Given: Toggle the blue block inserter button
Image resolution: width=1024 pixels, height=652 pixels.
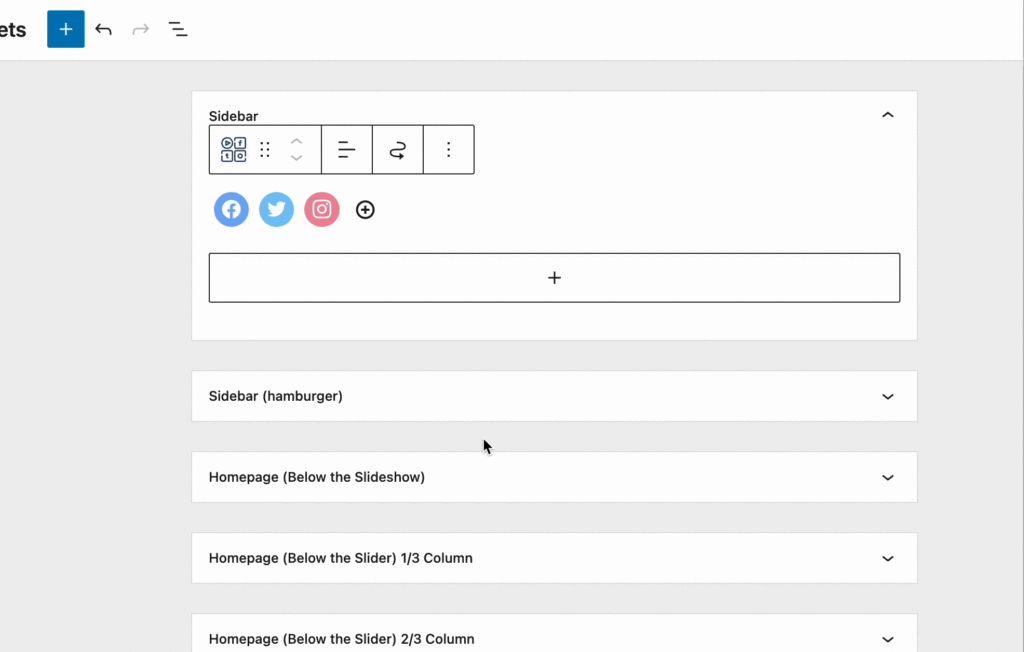Looking at the screenshot, I should click(66, 29).
